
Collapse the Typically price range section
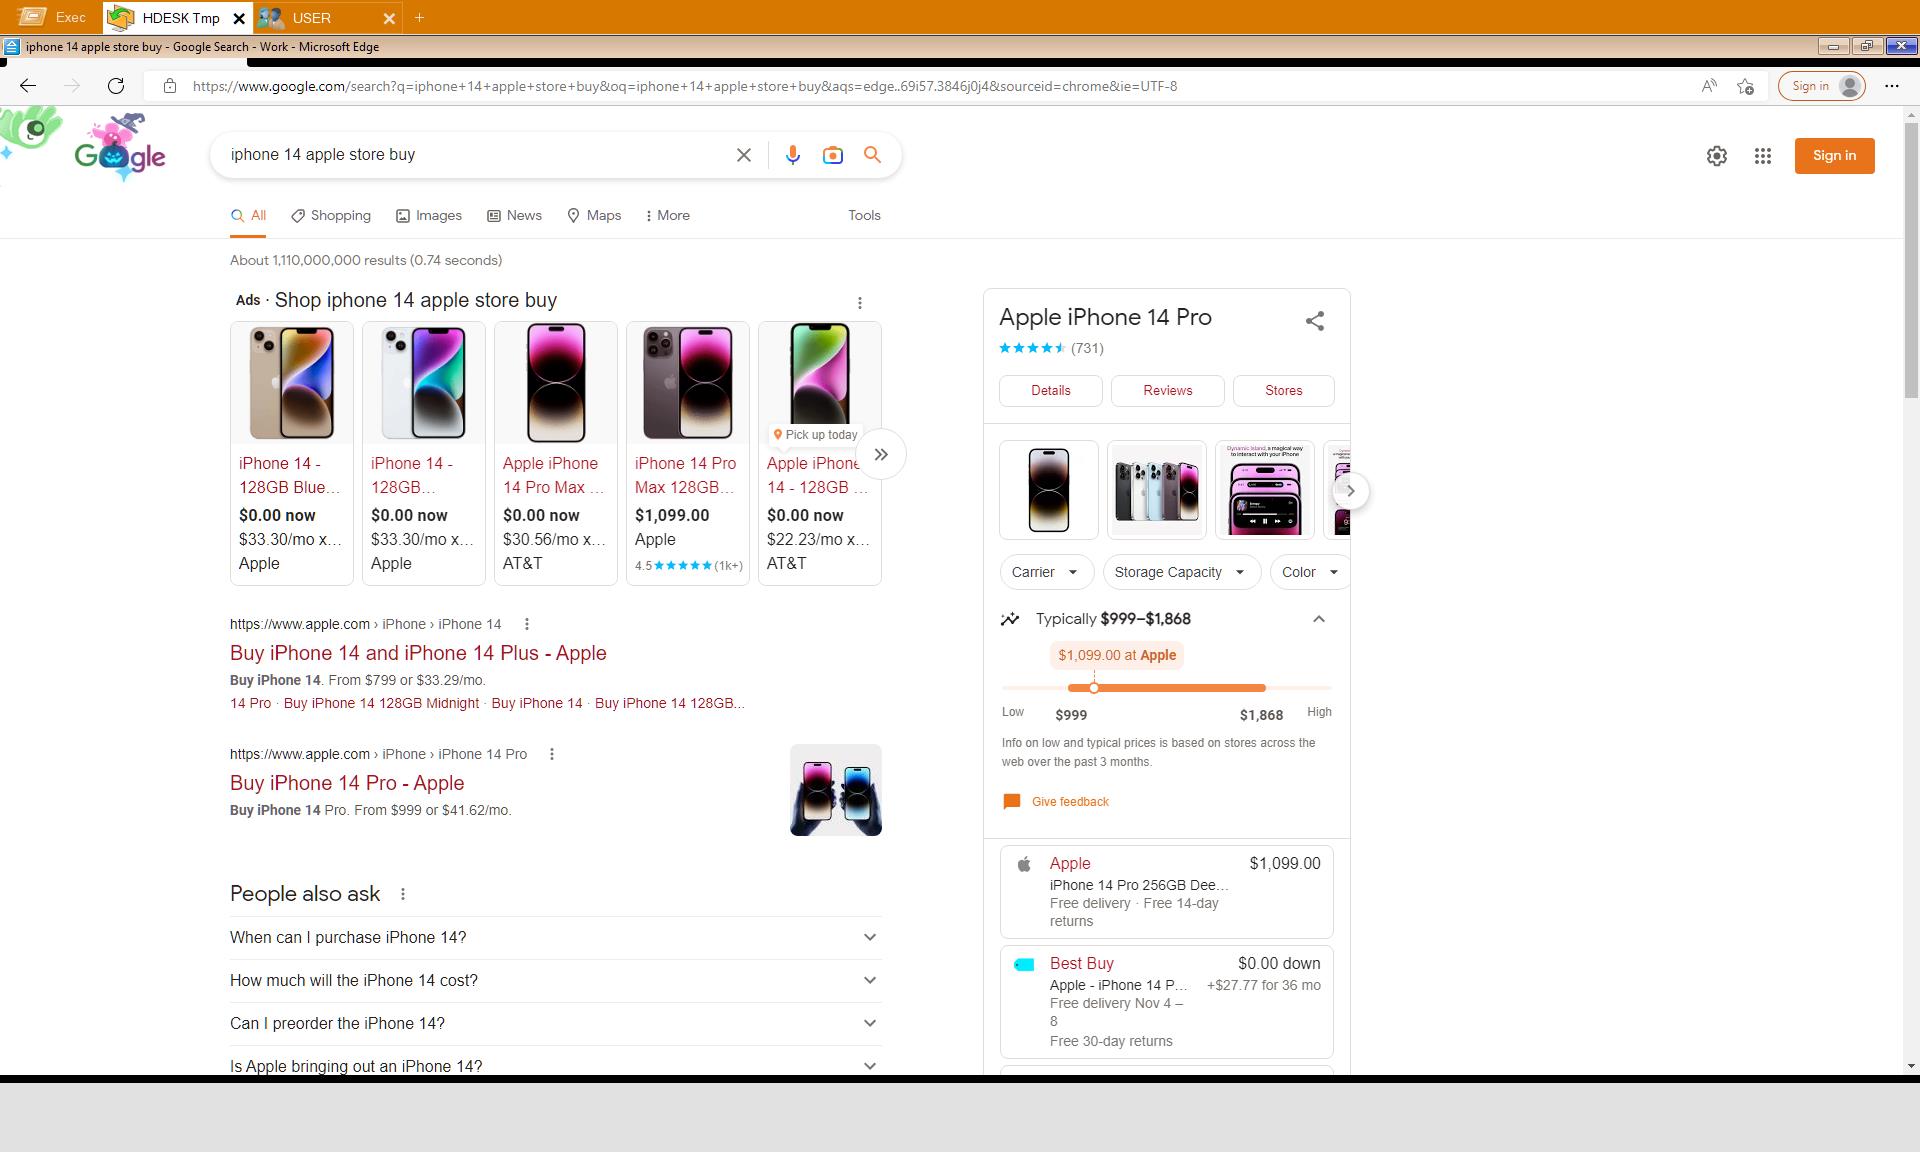[x=1319, y=619]
